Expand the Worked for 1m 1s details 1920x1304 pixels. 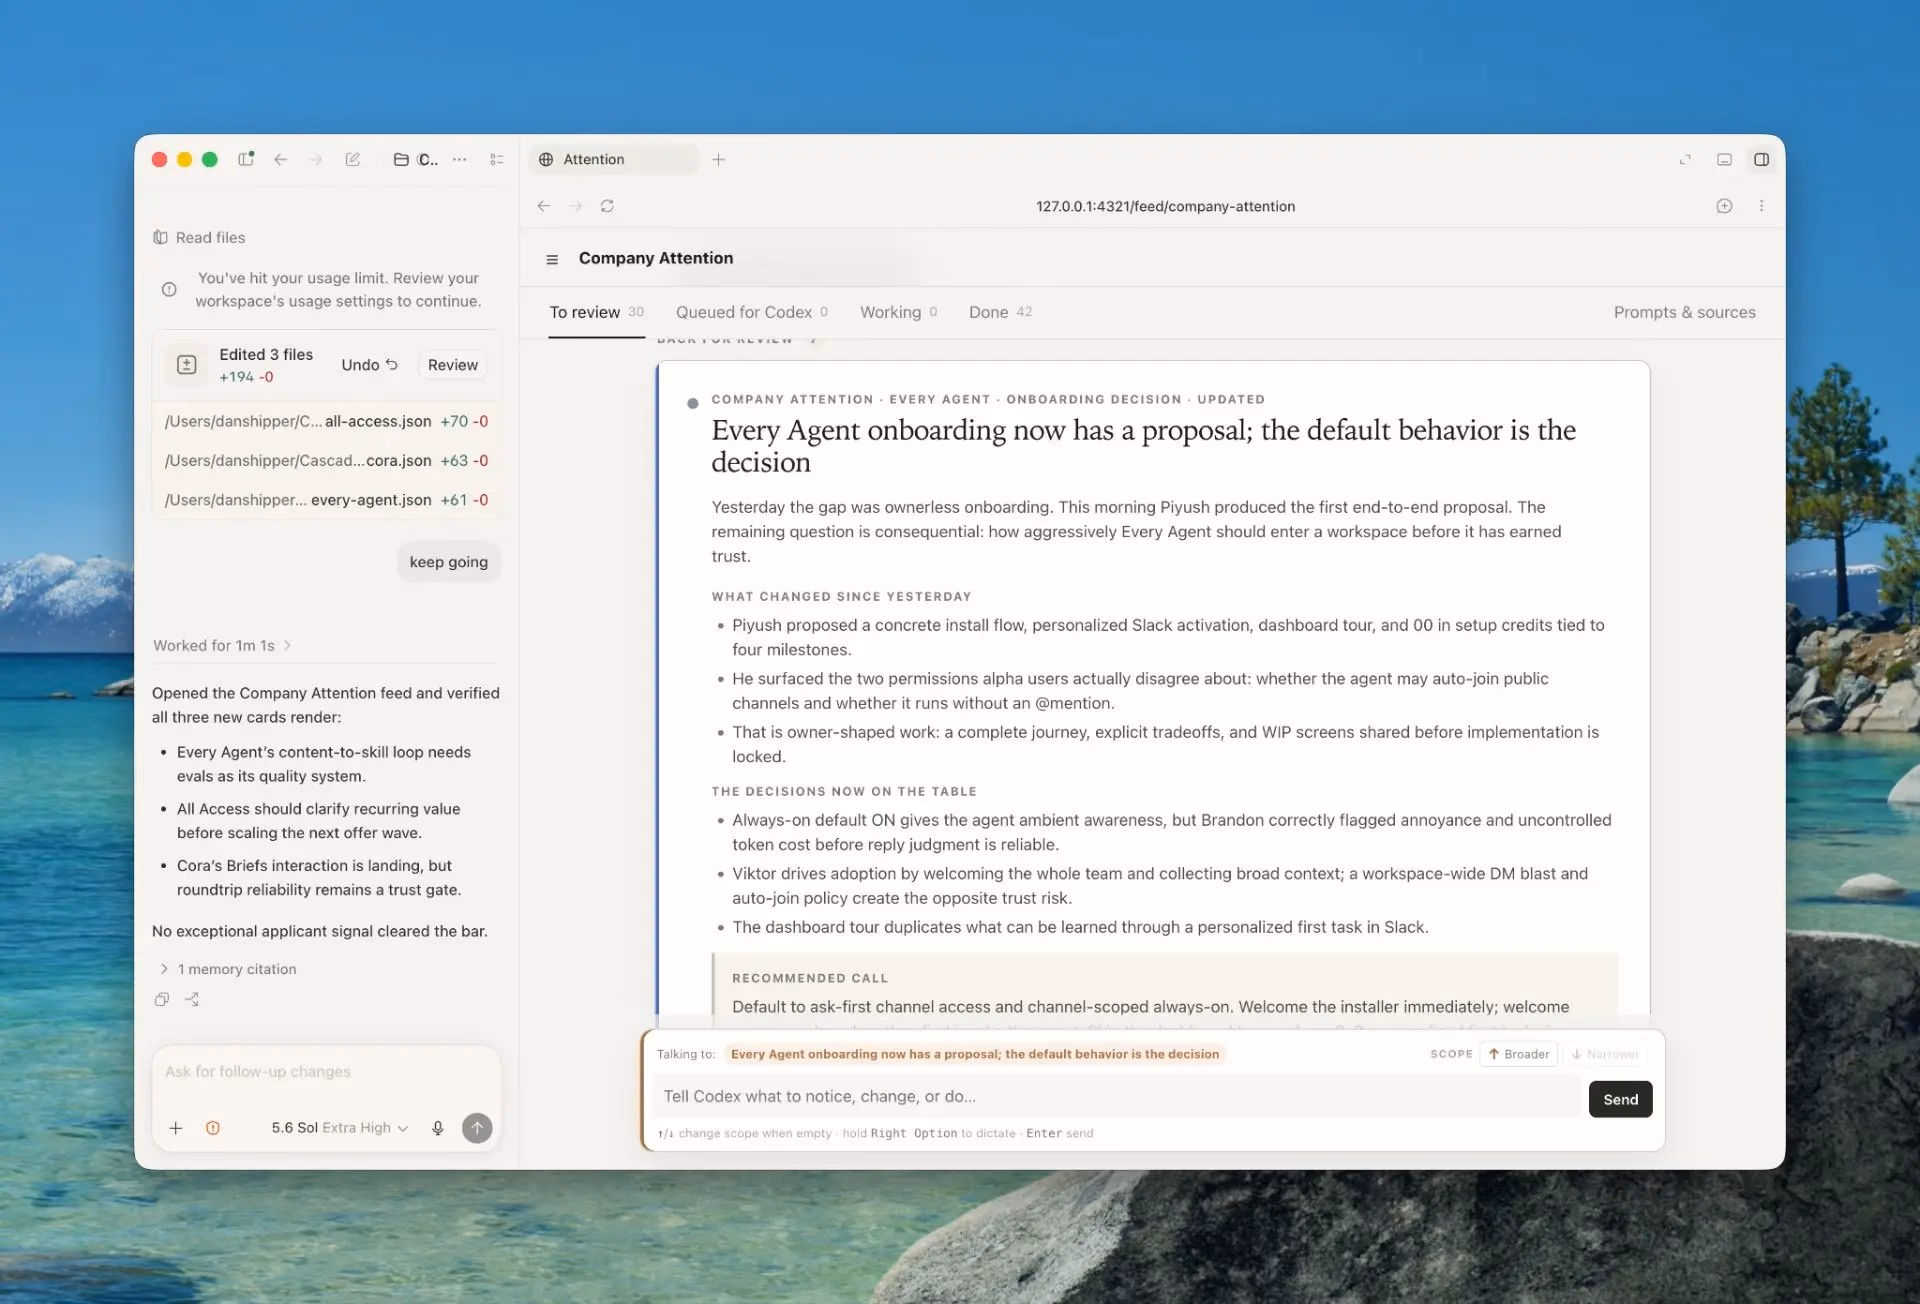tap(222, 646)
